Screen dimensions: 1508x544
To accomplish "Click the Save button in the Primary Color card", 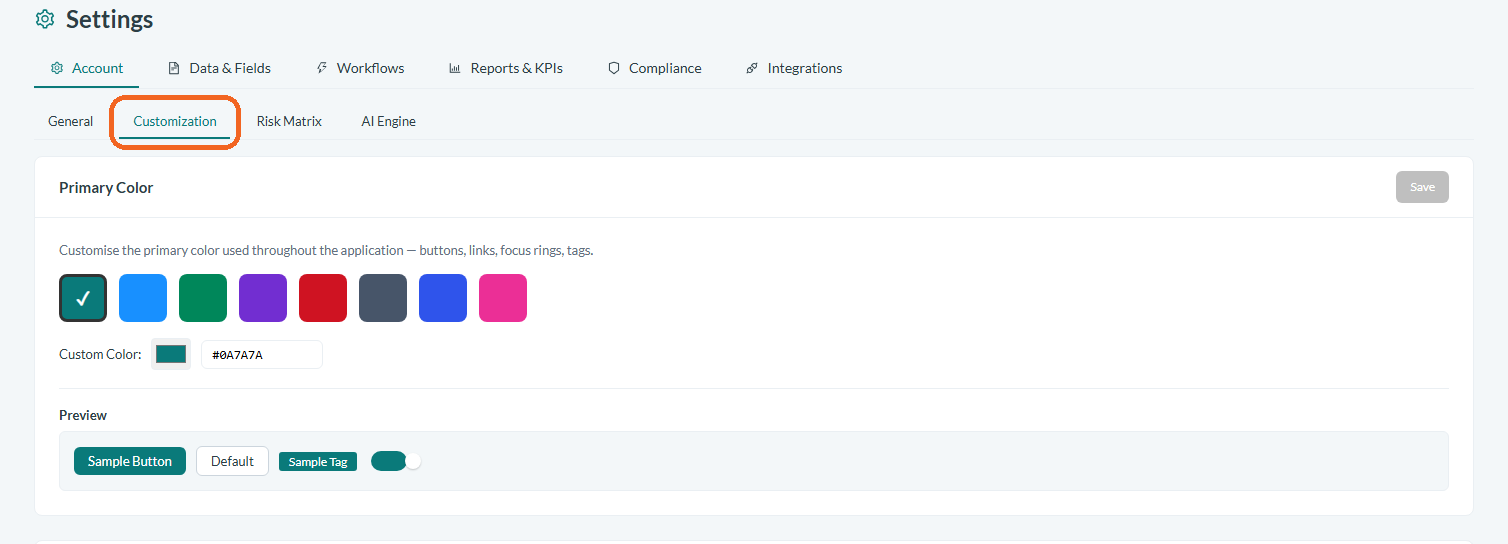I will (x=1422, y=187).
